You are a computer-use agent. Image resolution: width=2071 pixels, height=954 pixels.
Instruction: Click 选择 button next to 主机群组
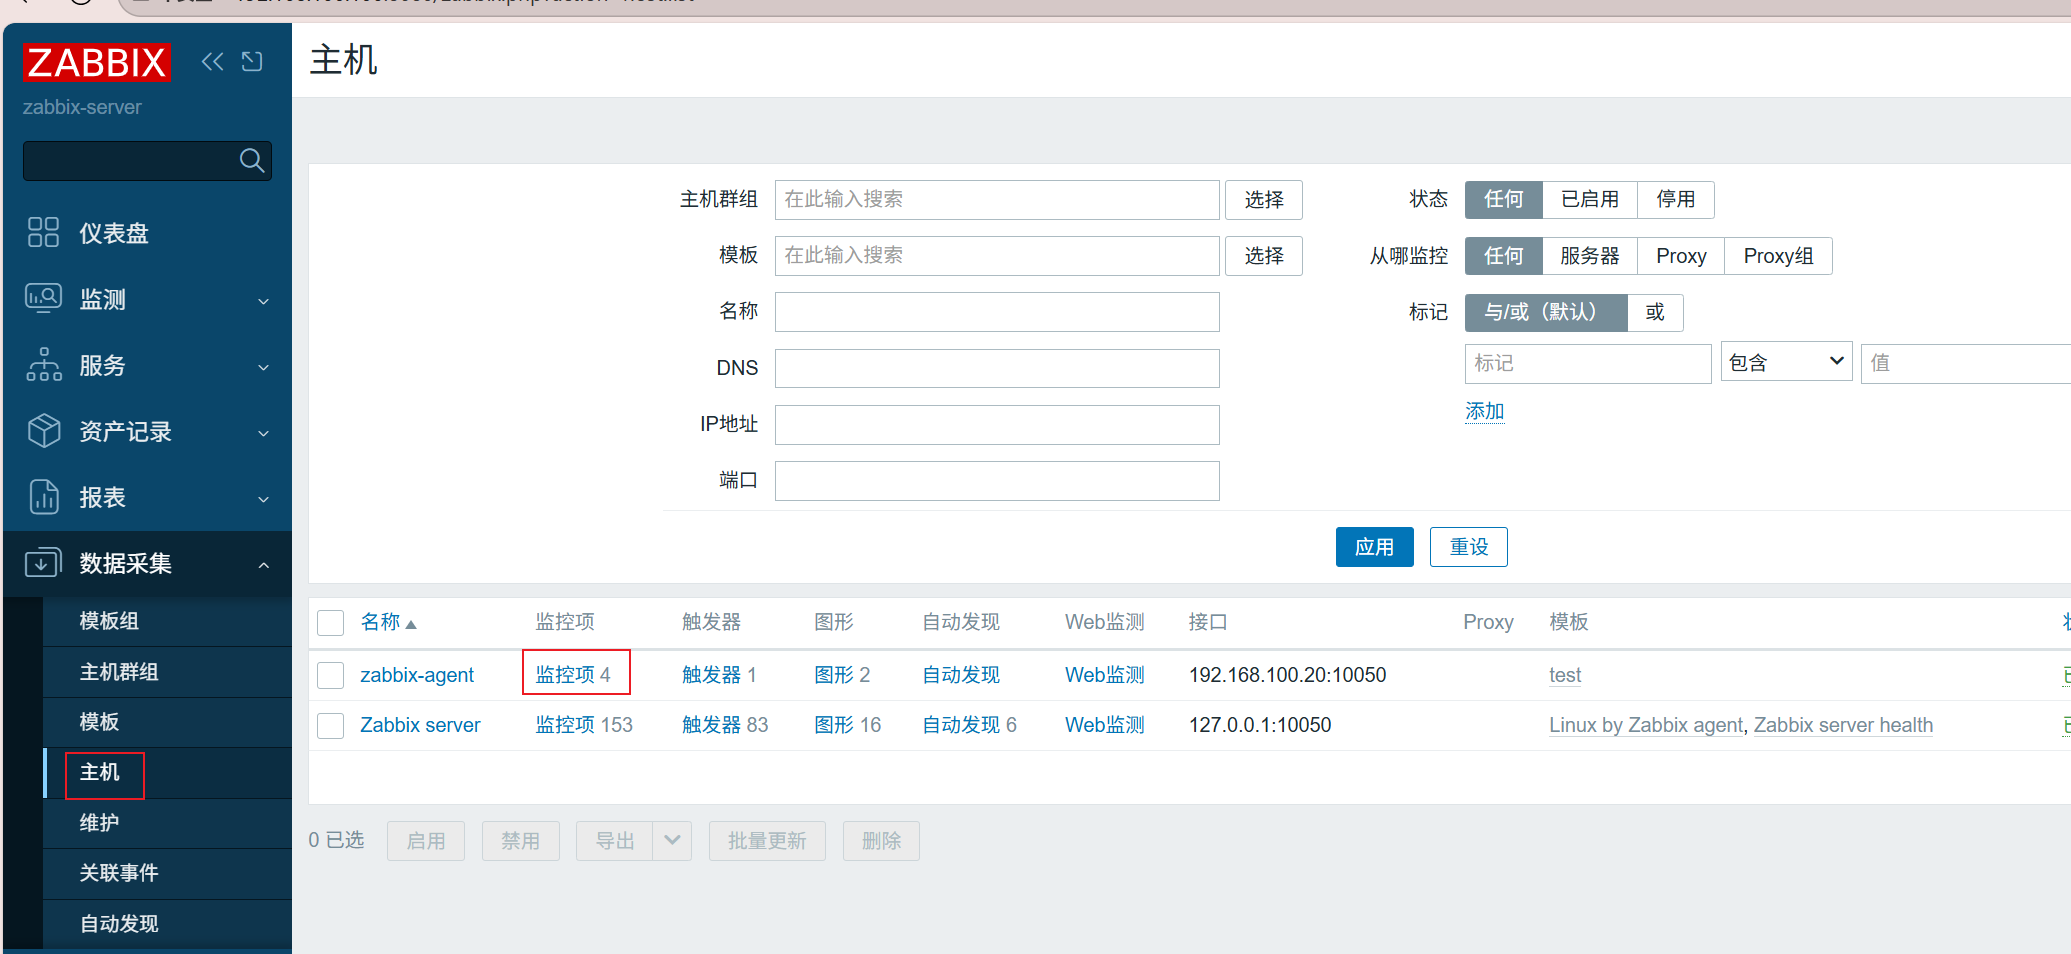[1264, 200]
